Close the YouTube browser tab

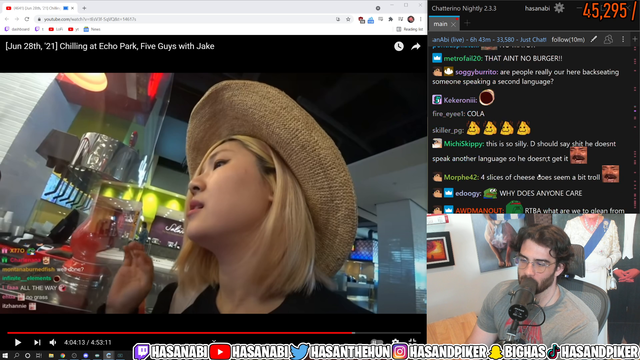coord(73,8)
